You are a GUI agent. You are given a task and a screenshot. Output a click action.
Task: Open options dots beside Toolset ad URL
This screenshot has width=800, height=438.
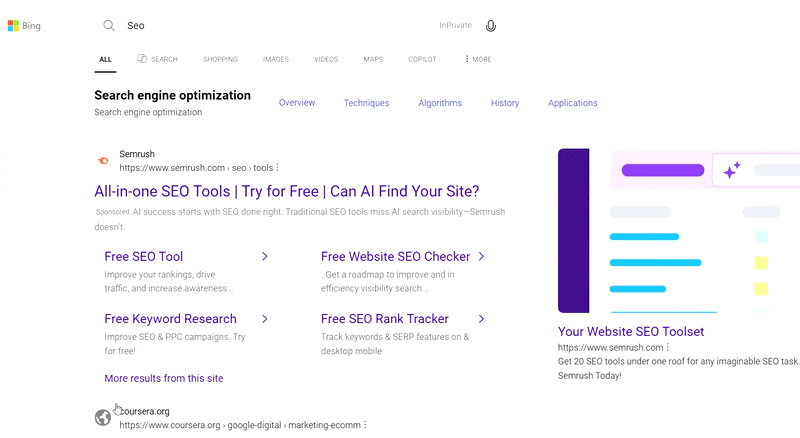click(x=667, y=347)
